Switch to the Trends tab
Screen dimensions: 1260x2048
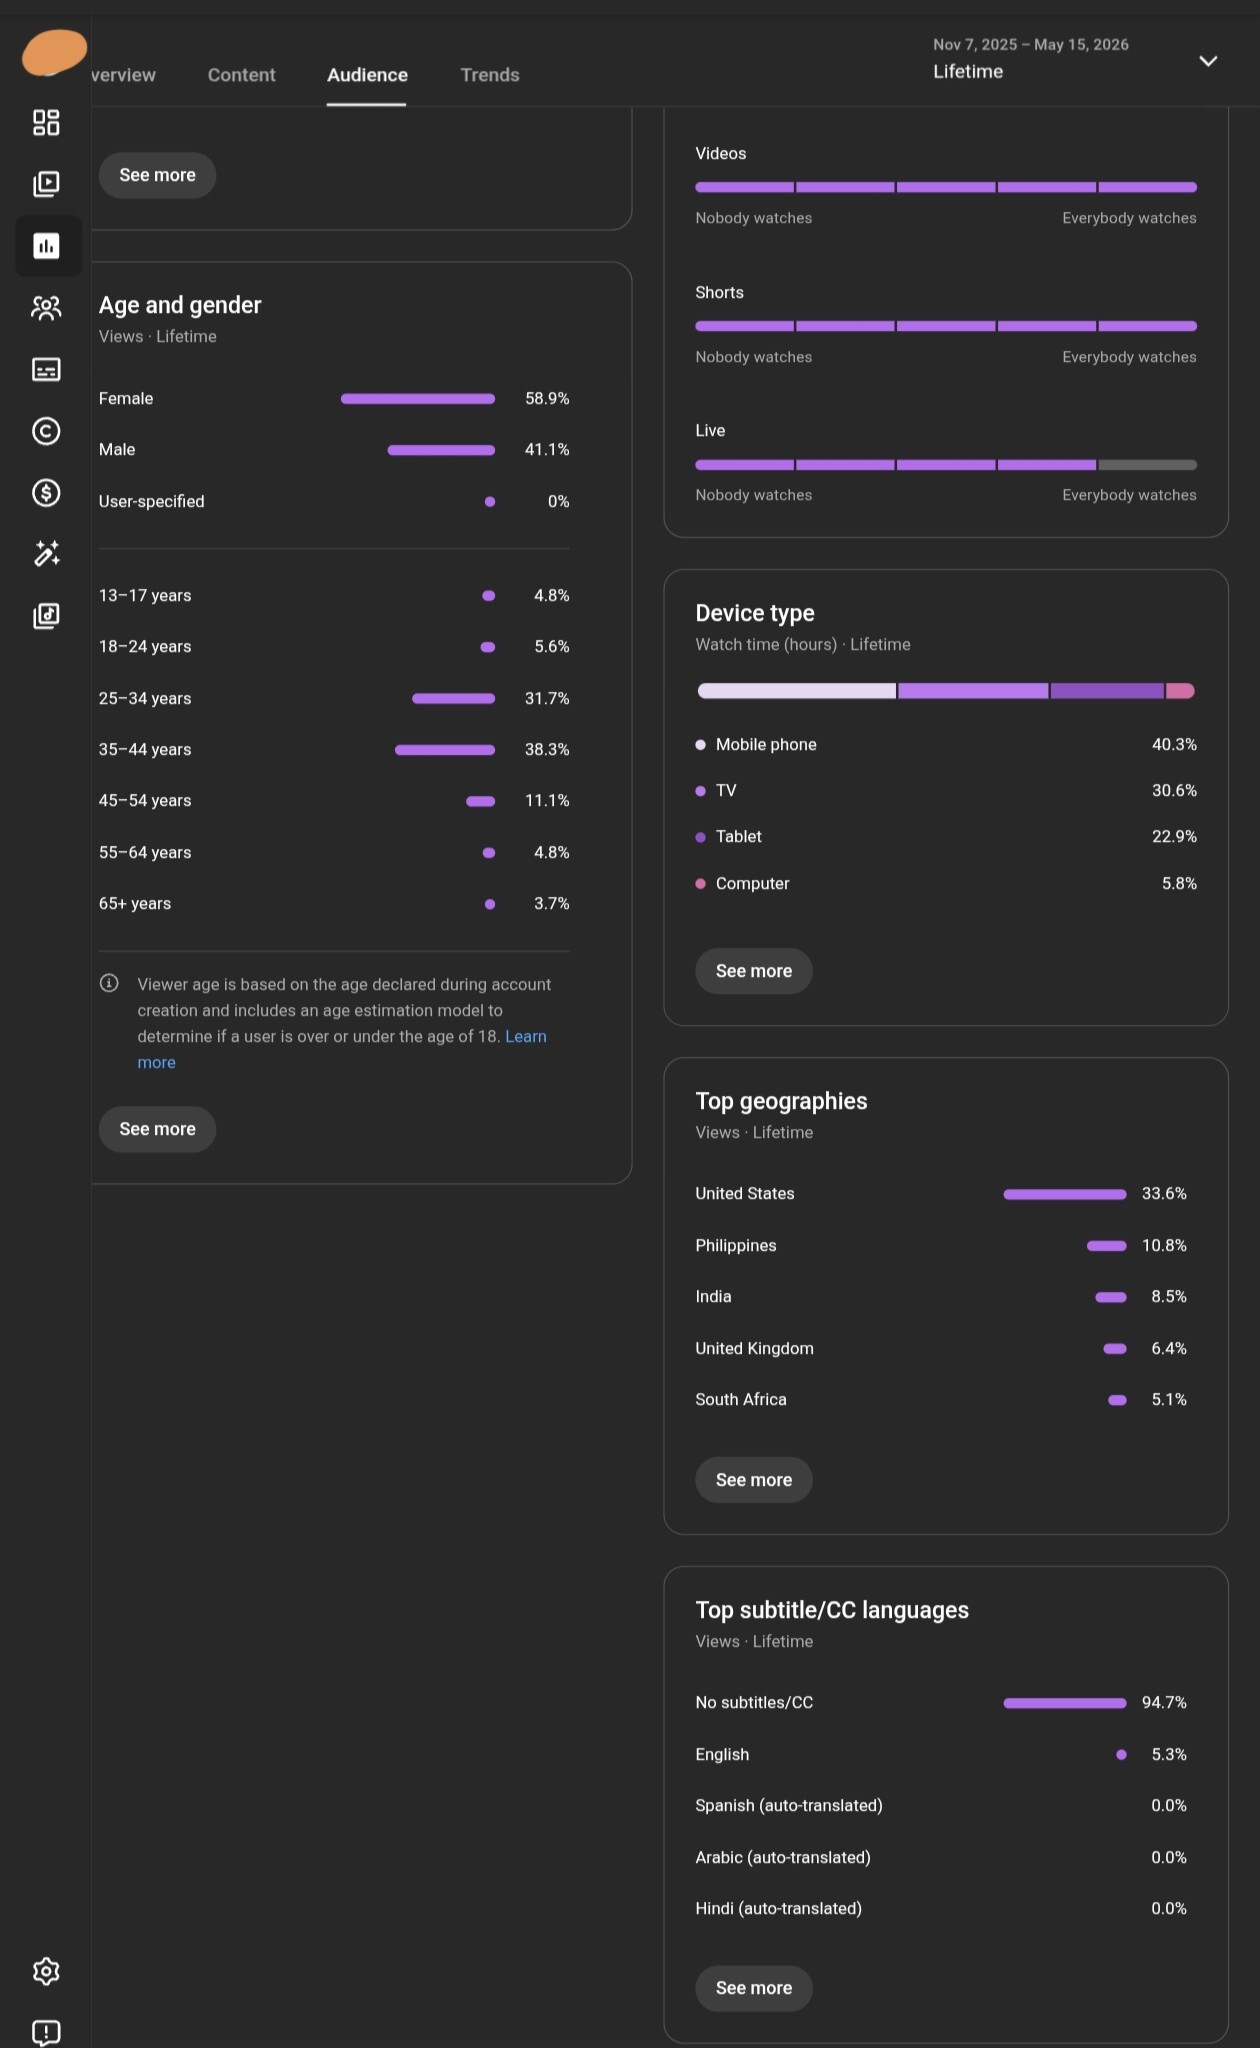(x=490, y=75)
